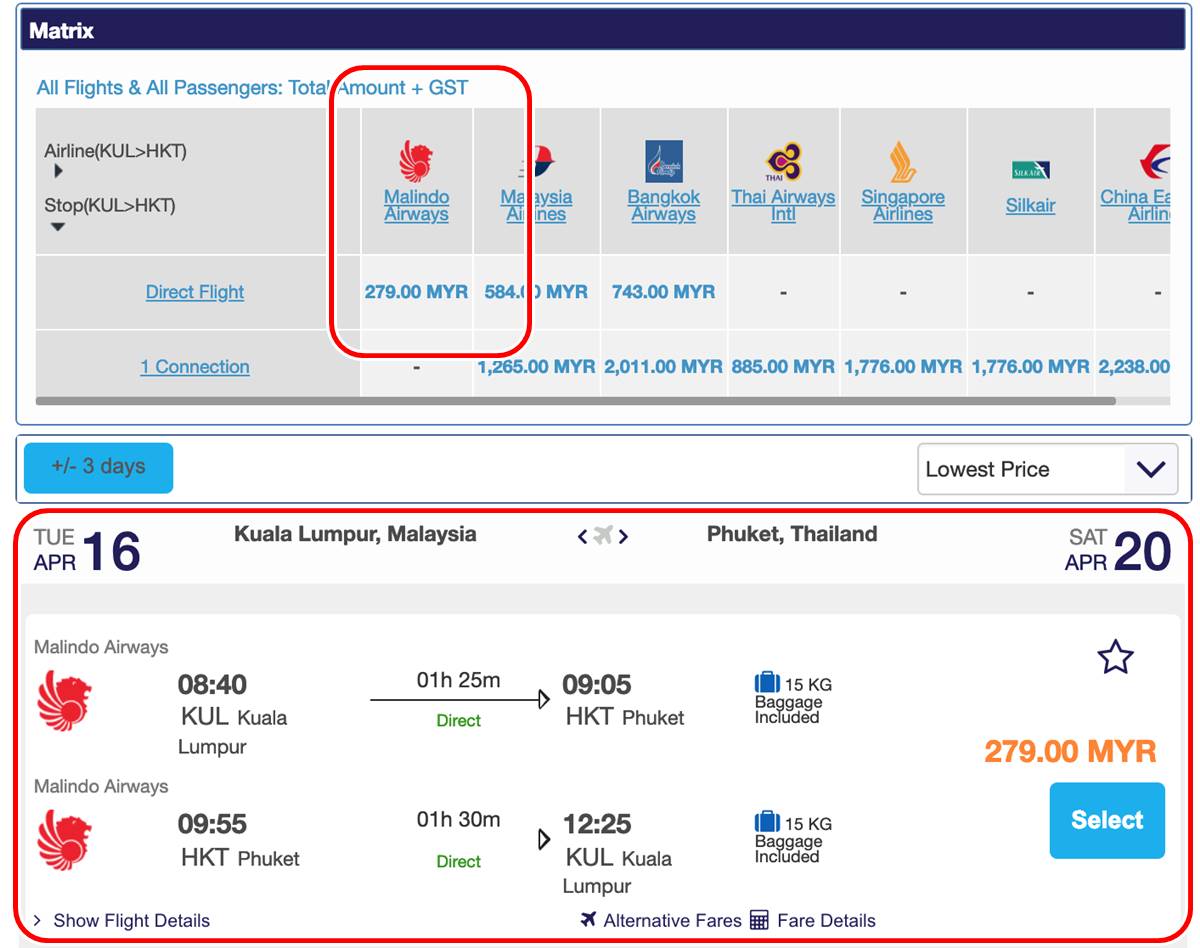Click the Matrix panel title
This screenshot has height=948, width=1200.
coord(61,31)
